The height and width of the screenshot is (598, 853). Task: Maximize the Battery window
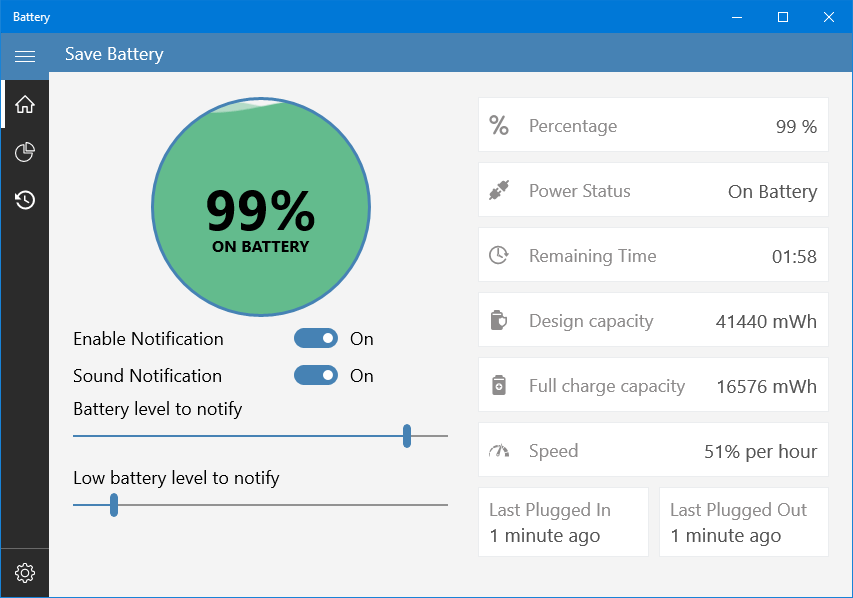[783, 17]
